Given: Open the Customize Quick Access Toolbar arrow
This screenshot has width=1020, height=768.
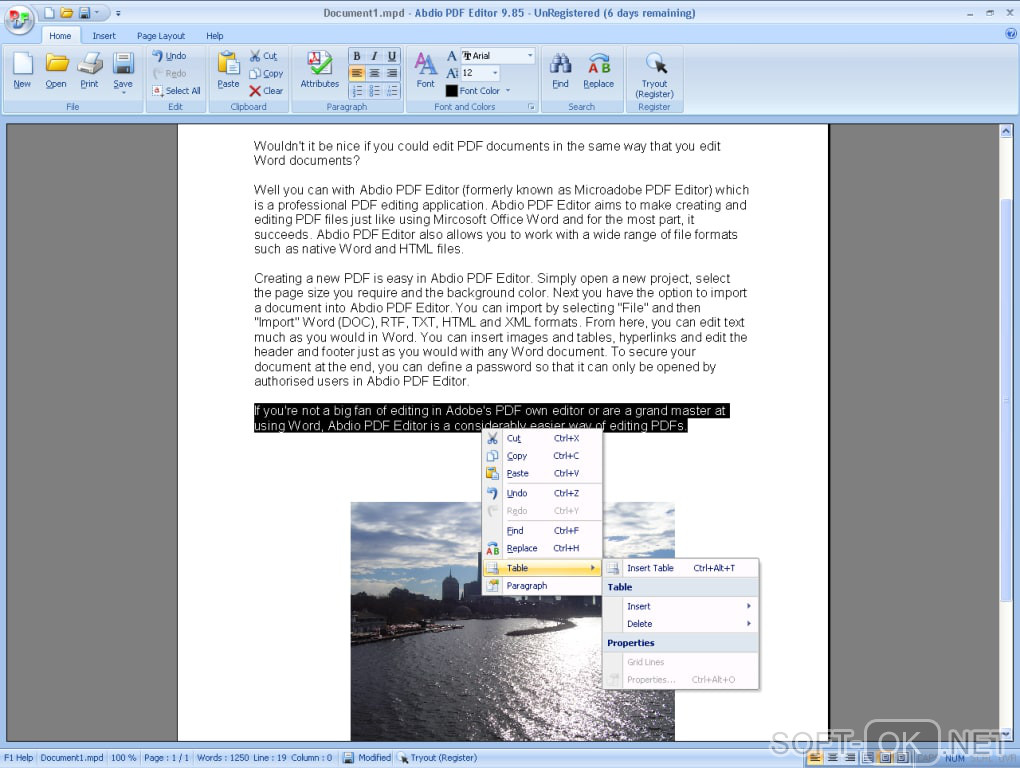Looking at the screenshot, I should click(118, 13).
